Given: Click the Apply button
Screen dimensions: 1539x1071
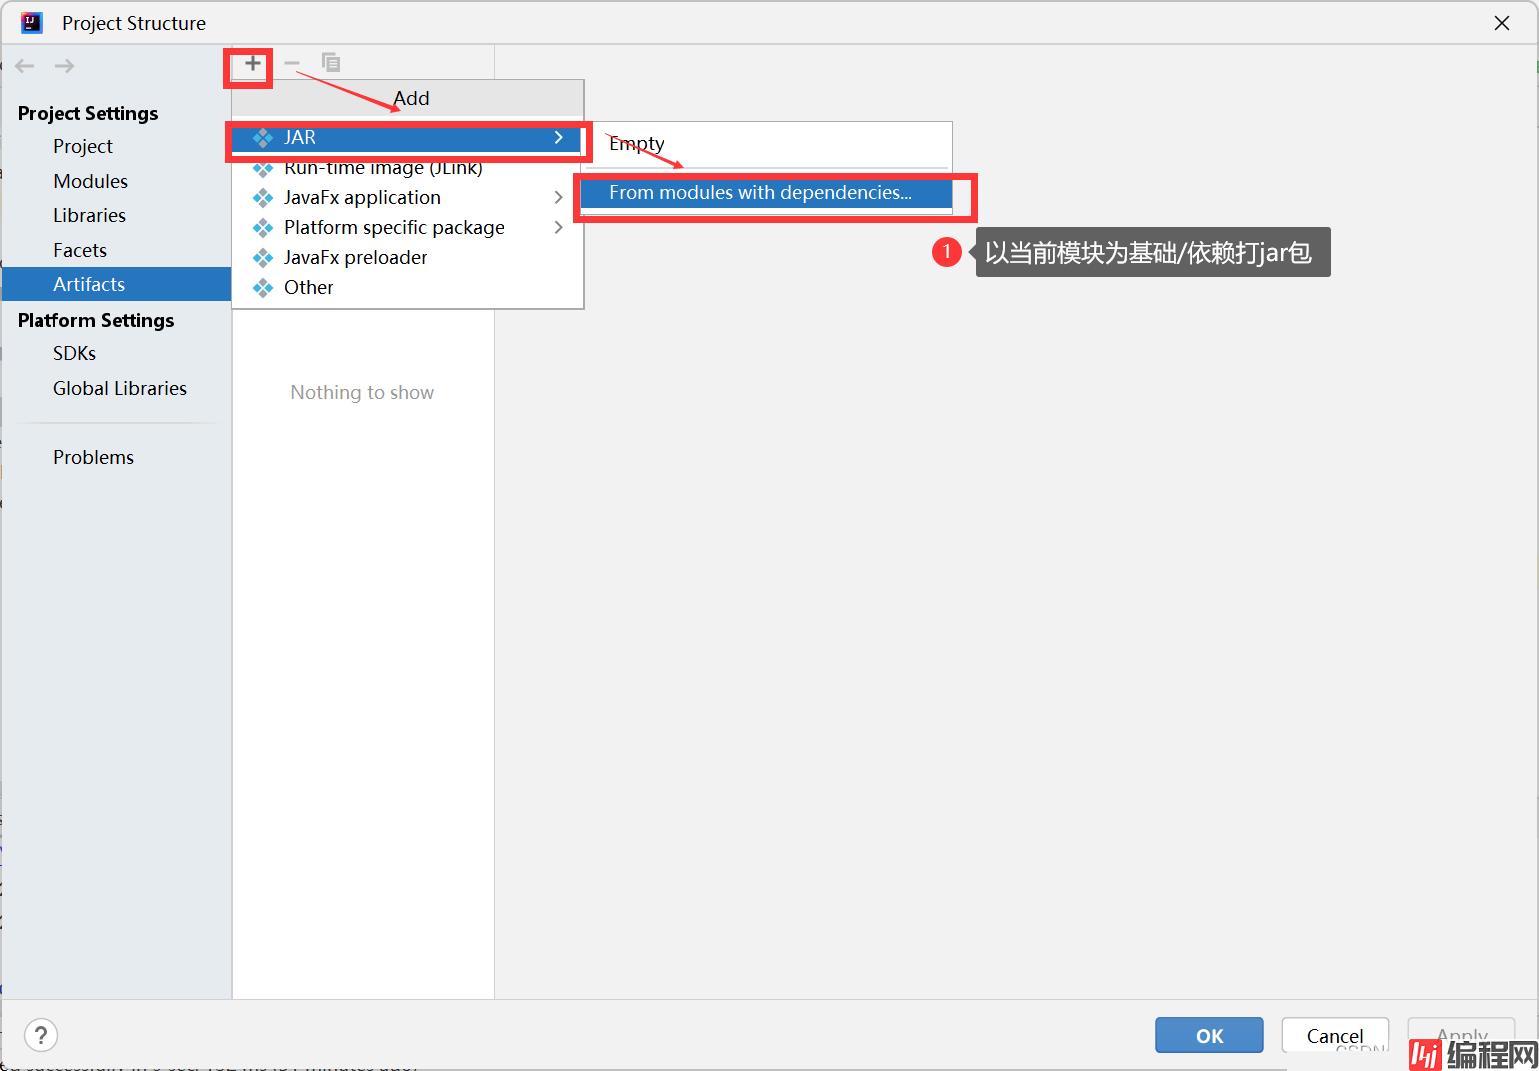Looking at the screenshot, I should click(1461, 1035).
